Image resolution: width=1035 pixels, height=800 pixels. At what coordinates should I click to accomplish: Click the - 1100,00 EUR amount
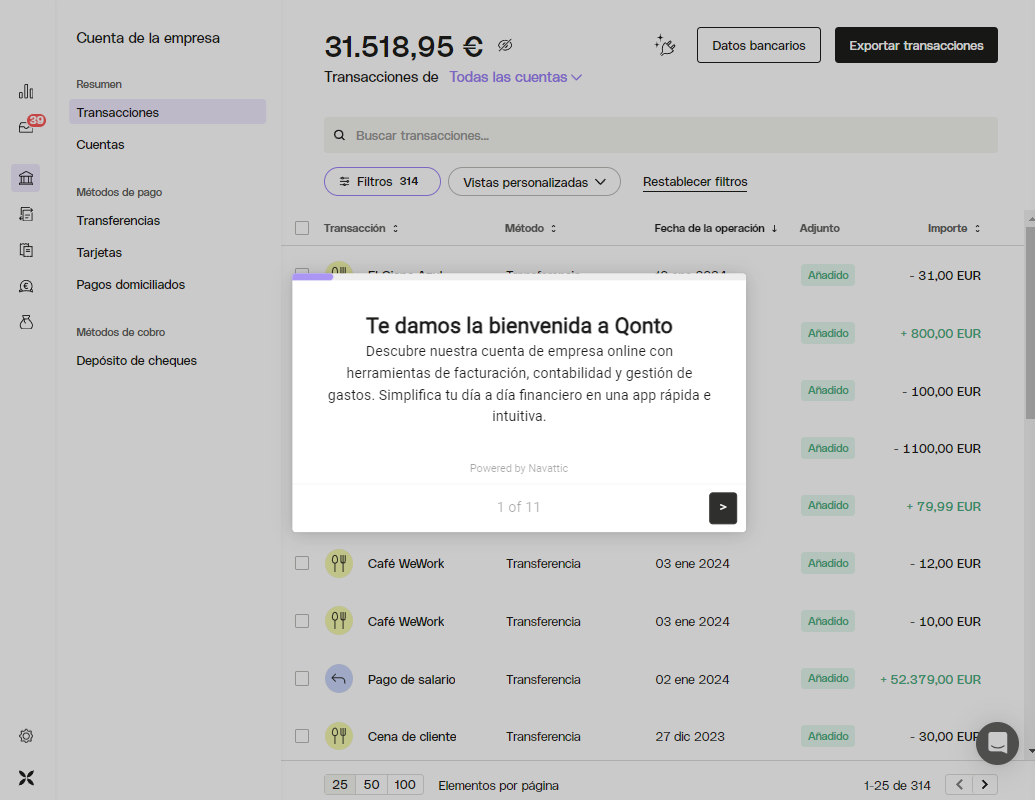pos(937,449)
